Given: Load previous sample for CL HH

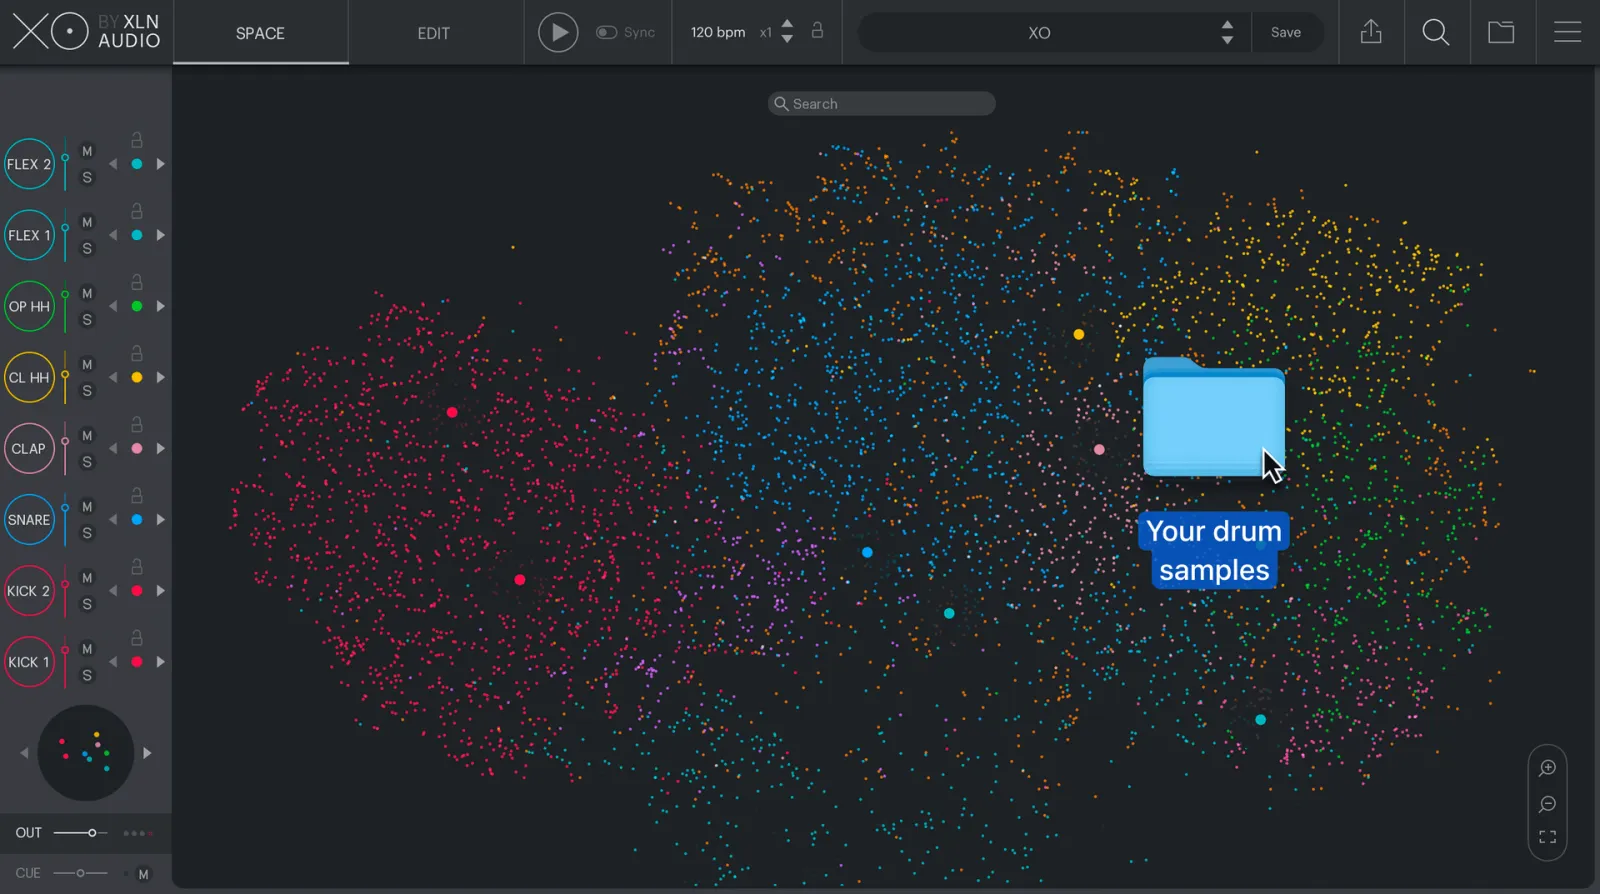Looking at the screenshot, I should point(113,377).
